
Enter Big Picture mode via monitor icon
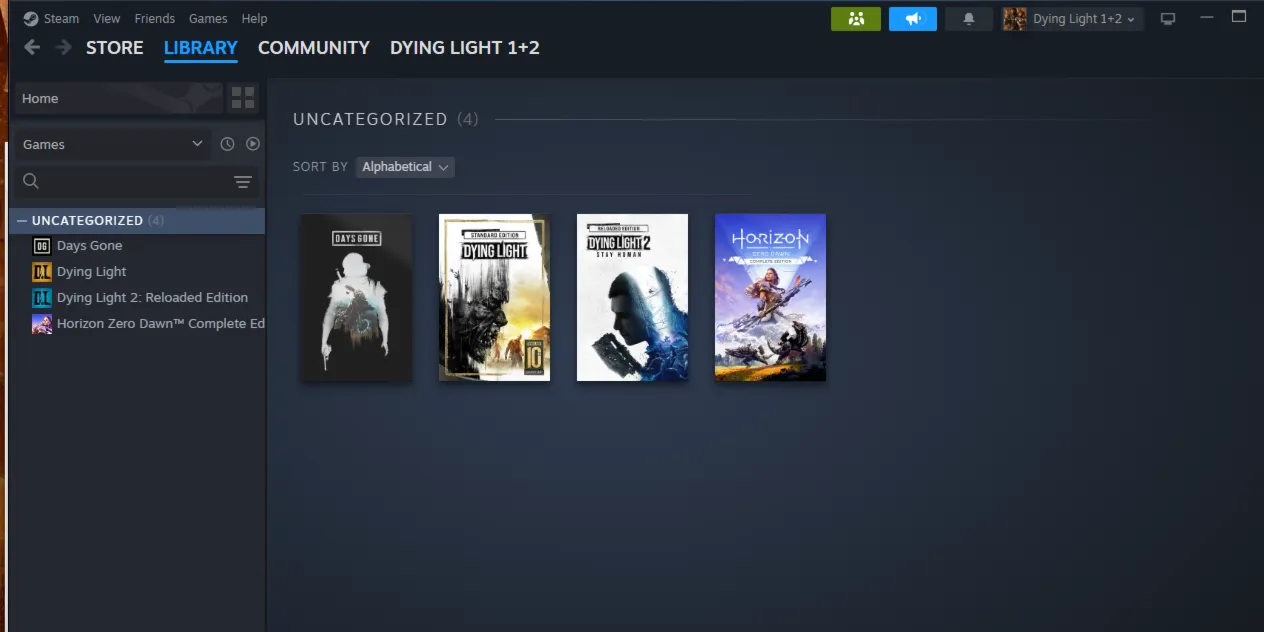(x=1168, y=19)
